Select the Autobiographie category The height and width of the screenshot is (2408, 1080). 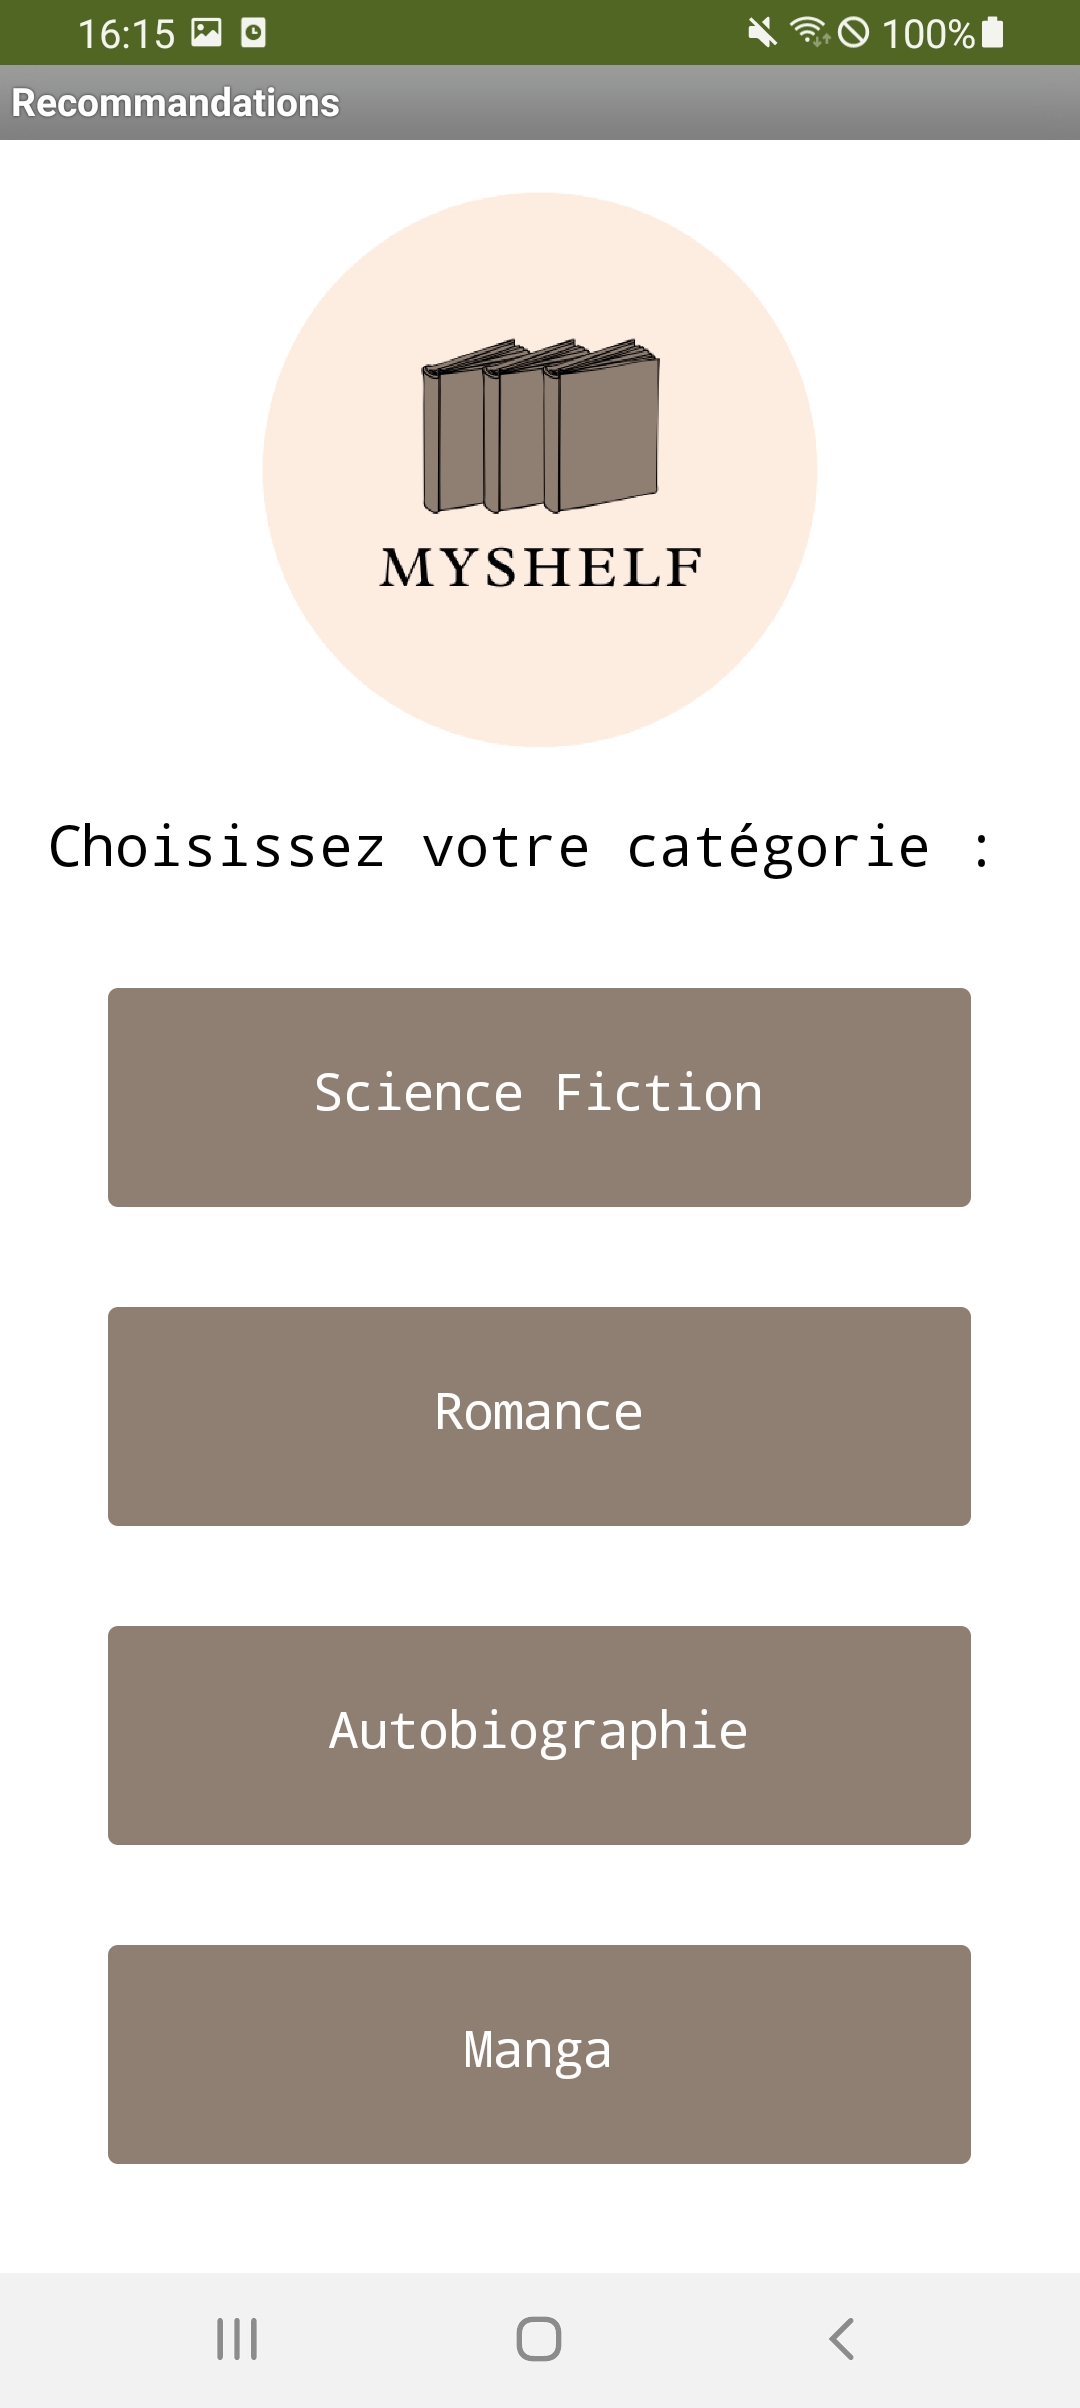[x=539, y=1735]
